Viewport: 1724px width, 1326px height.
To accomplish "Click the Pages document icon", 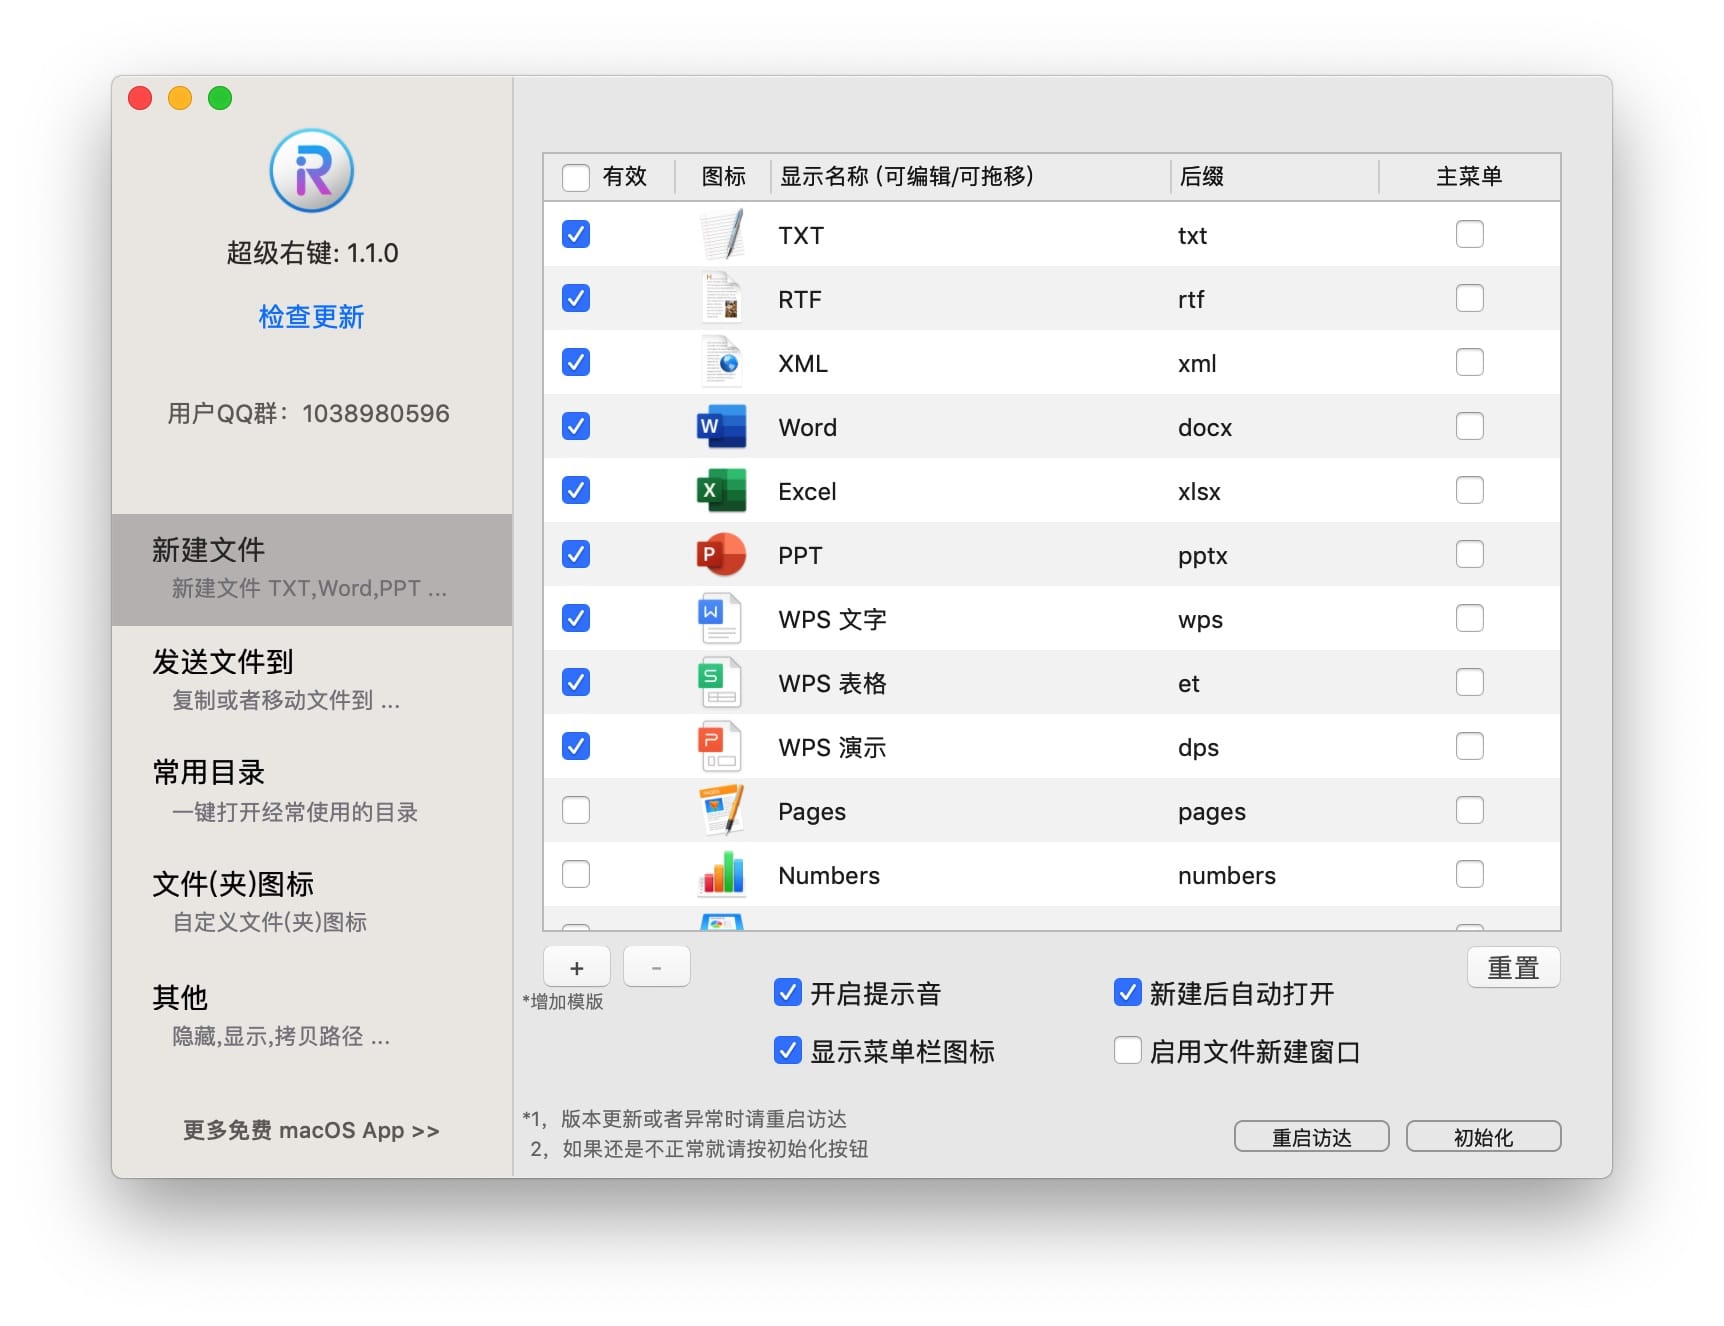I will (x=721, y=811).
